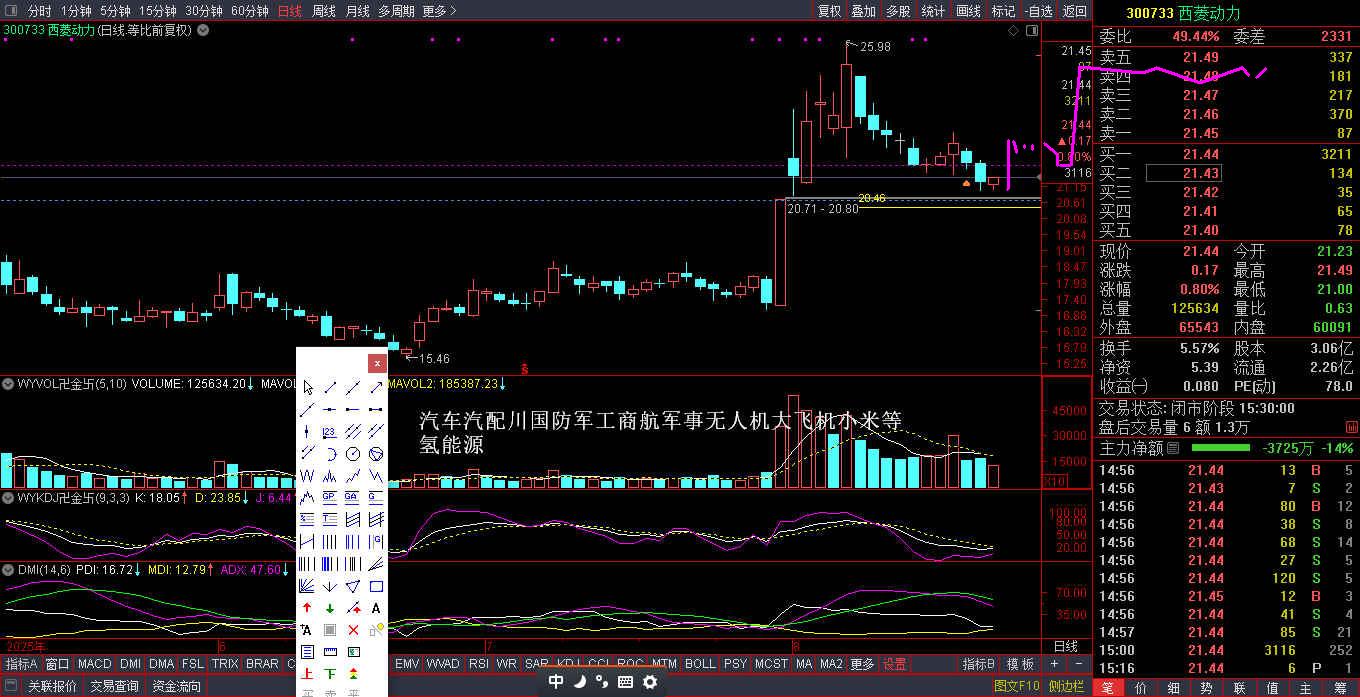Toggle the 统计 statistics button

click(x=933, y=11)
